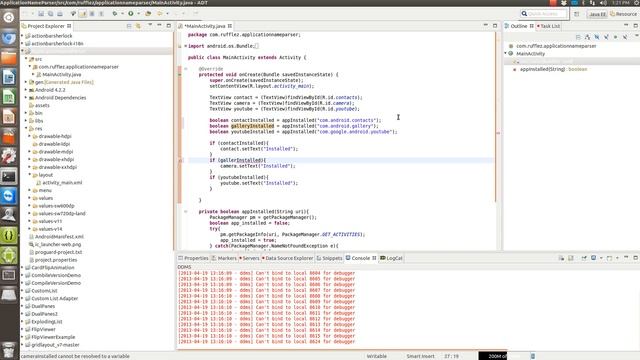Click the Open Perspective icon
This screenshot has width=640, height=360.
pos(577,14)
